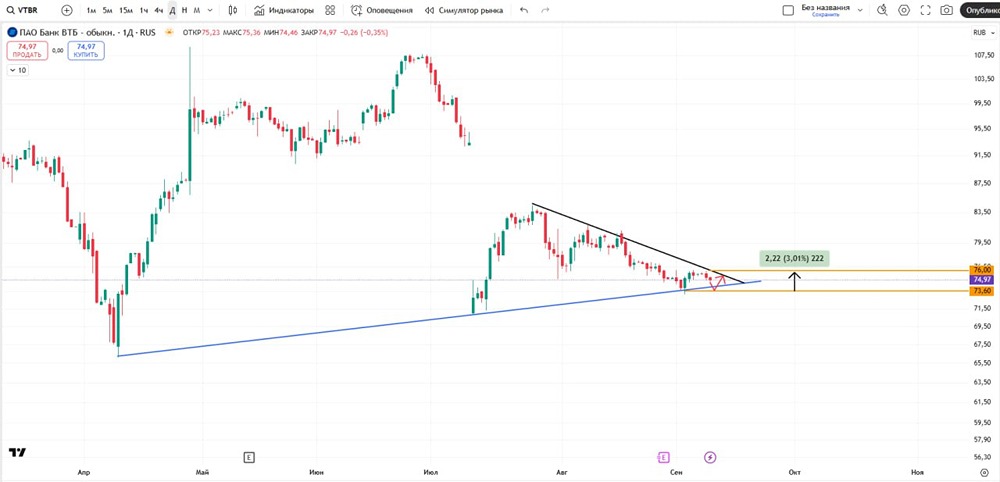
Task: Click the 74,97 current price label
Action: (981, 280)
